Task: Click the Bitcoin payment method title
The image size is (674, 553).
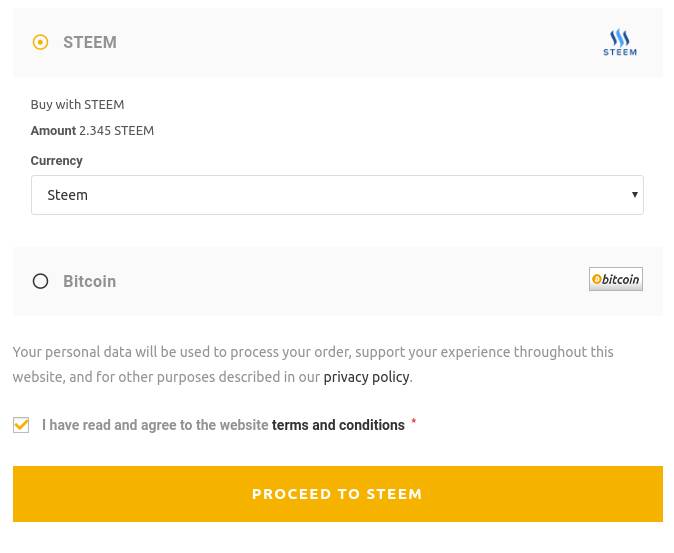Action: [x=89, y=281]
